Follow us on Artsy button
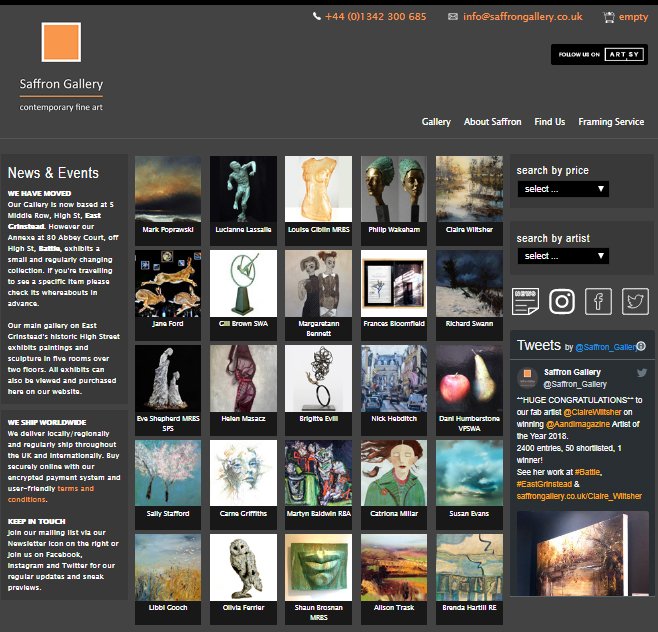Viewport: 658px width, 632px height. click(599, 54)
